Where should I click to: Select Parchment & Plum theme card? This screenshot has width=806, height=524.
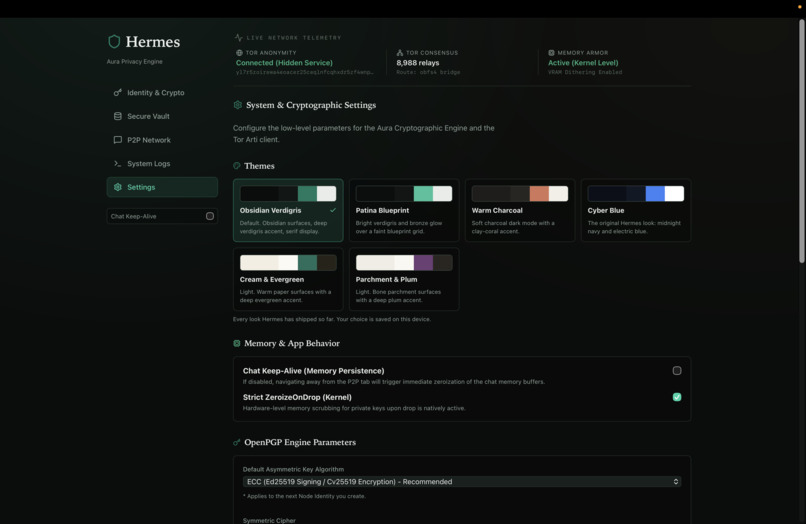404,279
